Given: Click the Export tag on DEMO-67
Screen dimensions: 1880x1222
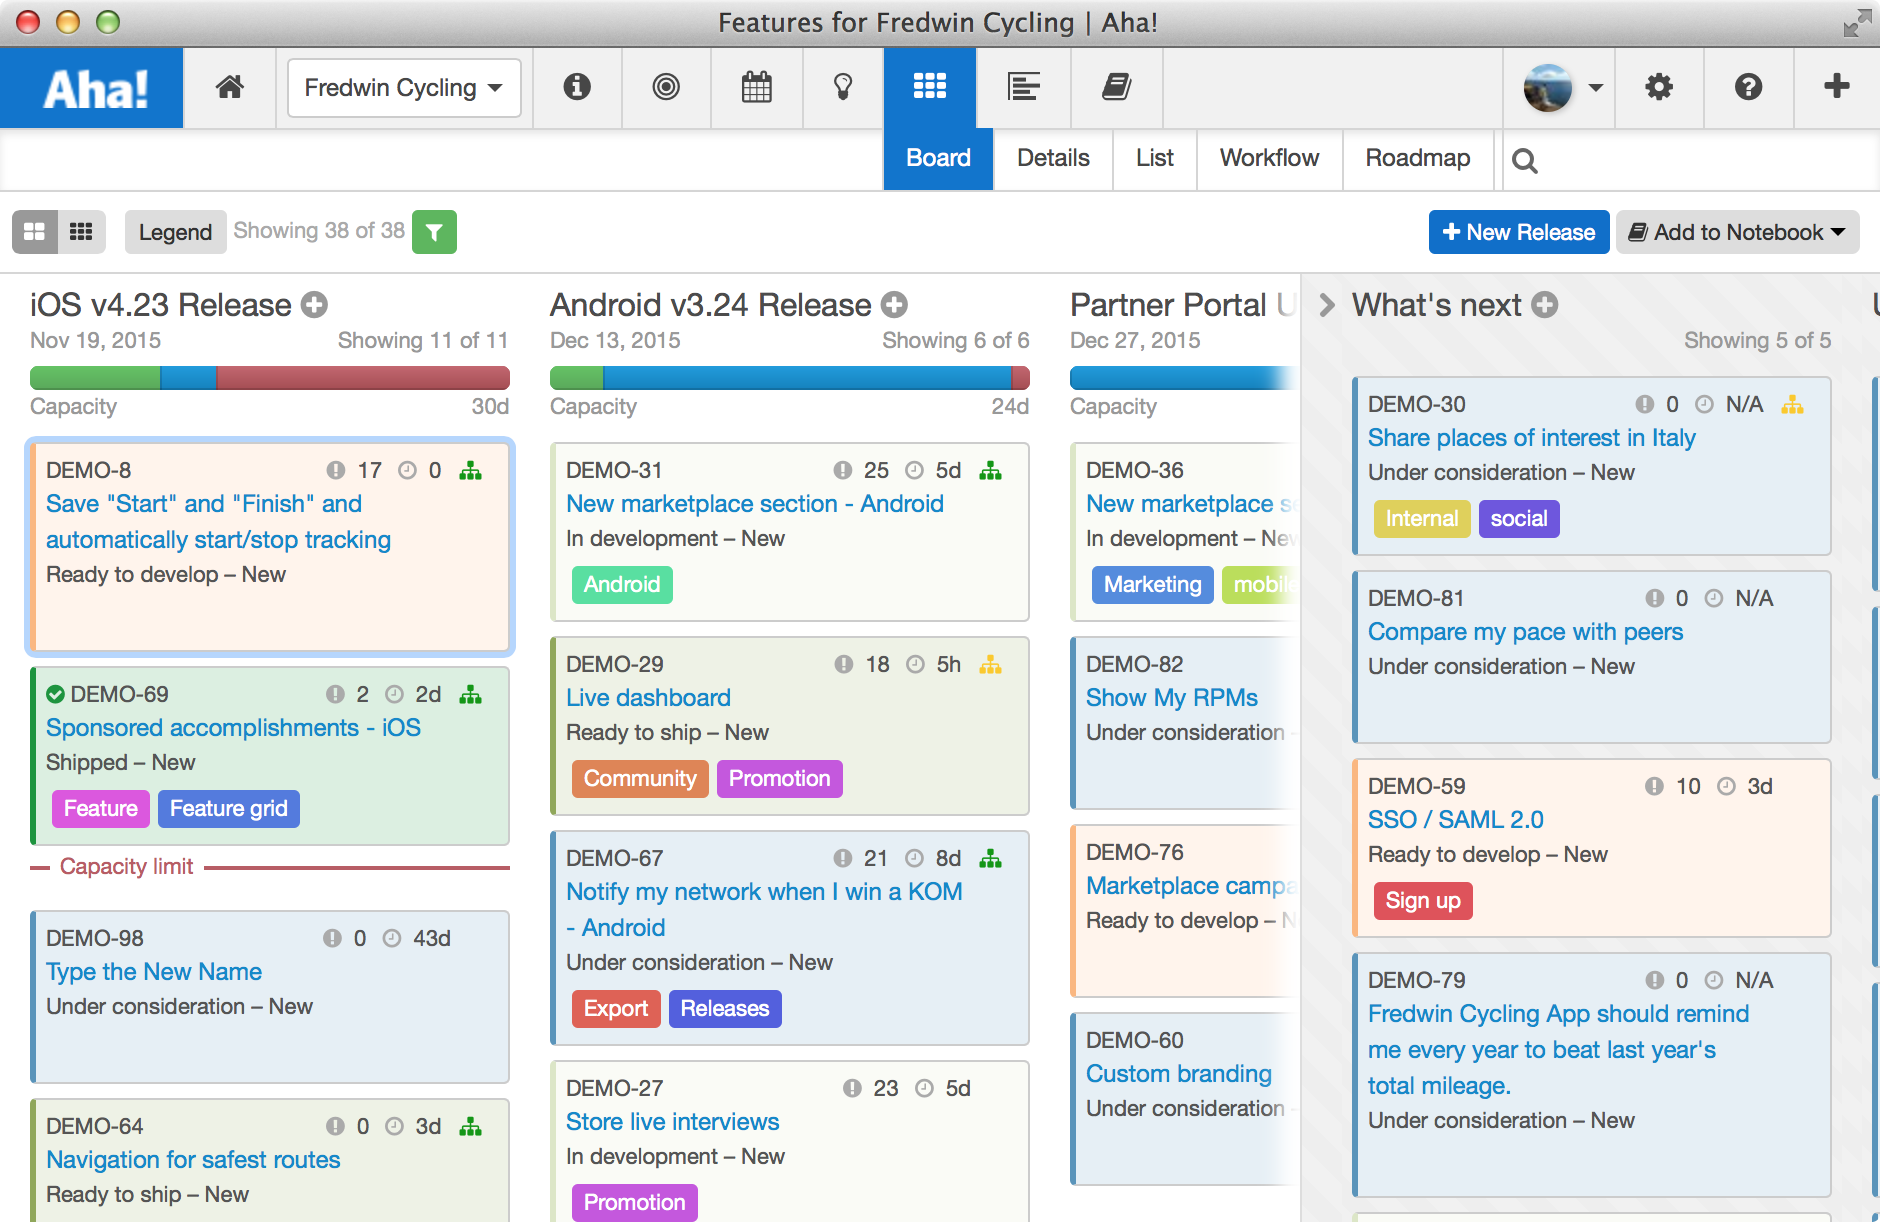Looking at the screenshot, I should tap(615, 1009).
